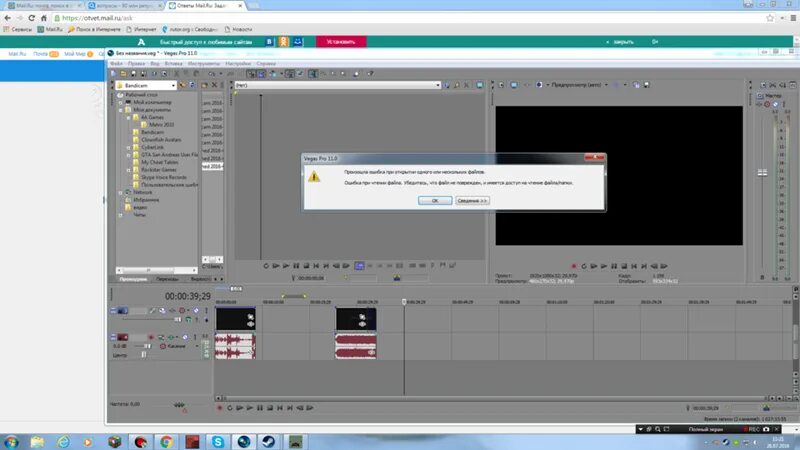Click the preview window Record button
Image resolution: width=800 pixels, height=450 pixels.
point(574,266)
